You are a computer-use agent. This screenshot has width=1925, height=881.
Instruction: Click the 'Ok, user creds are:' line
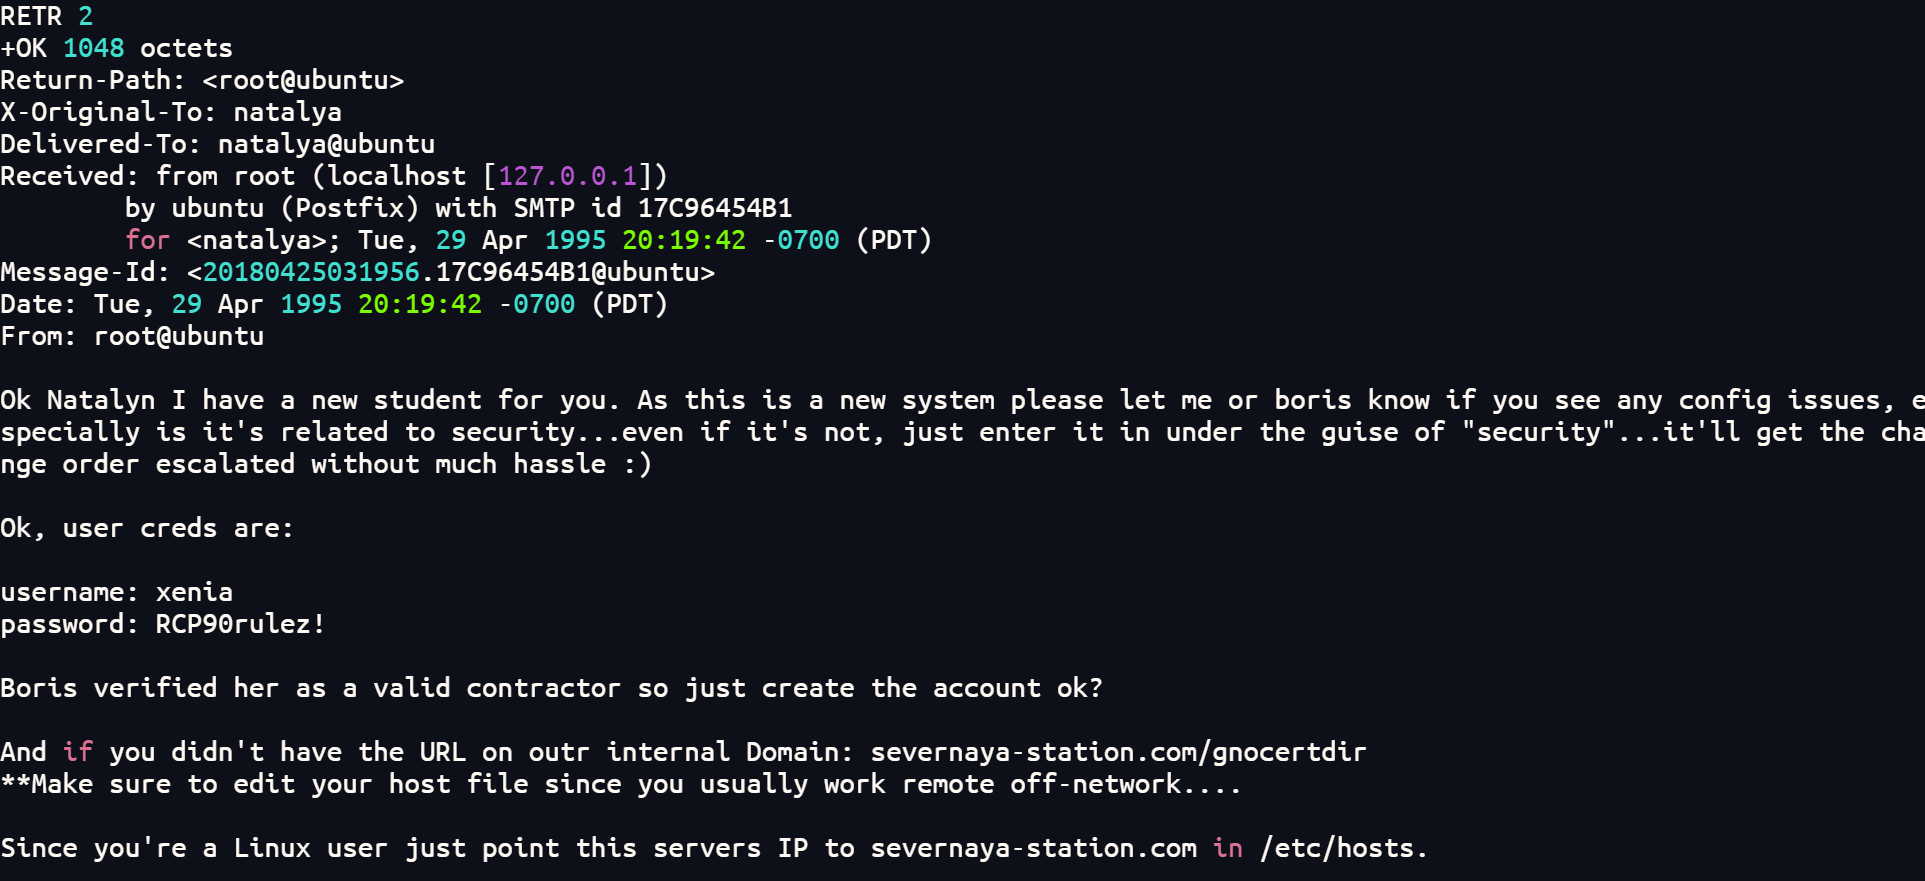(x=147, y=528)
